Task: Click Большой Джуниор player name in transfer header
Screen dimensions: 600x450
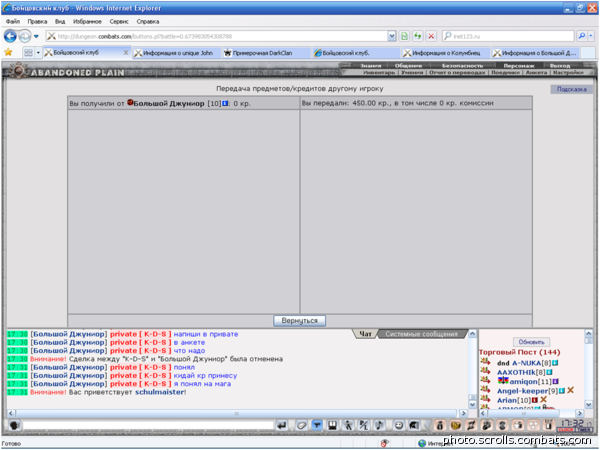Action: coord(169,103)
